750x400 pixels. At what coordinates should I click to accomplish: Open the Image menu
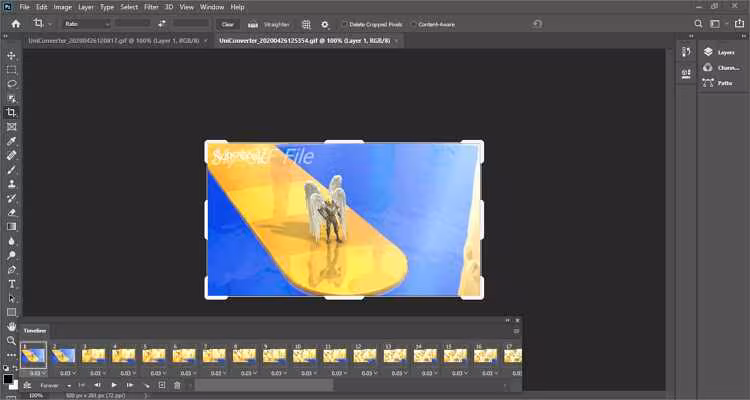(63, 7)
